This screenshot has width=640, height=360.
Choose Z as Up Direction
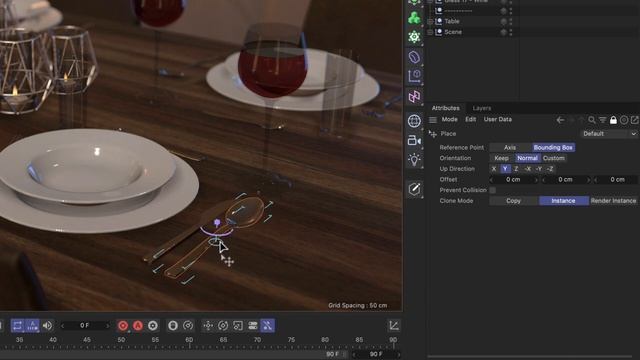point(516,169)
